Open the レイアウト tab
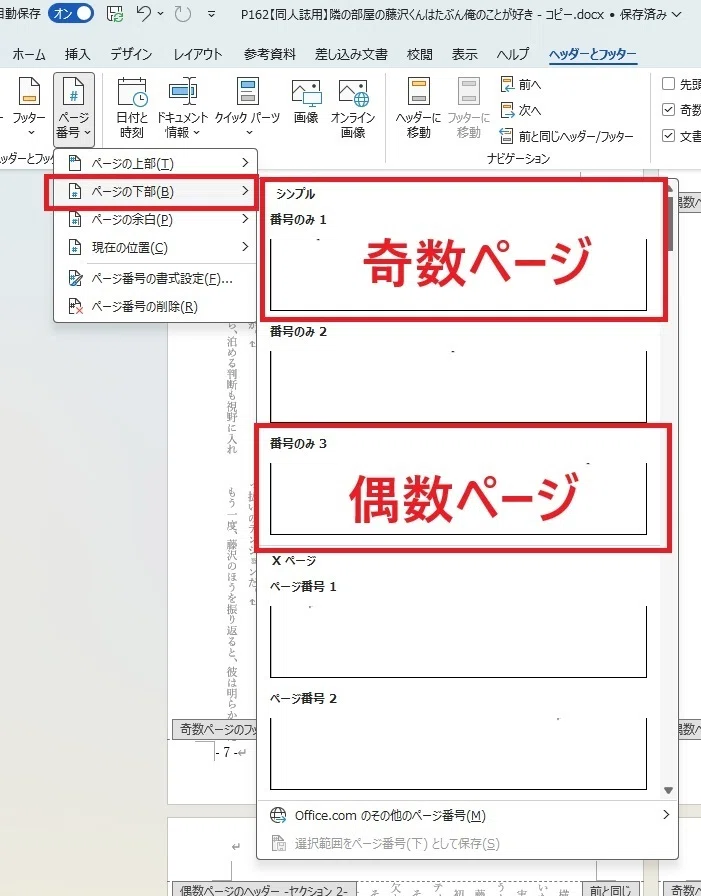 tap(198, 54)
